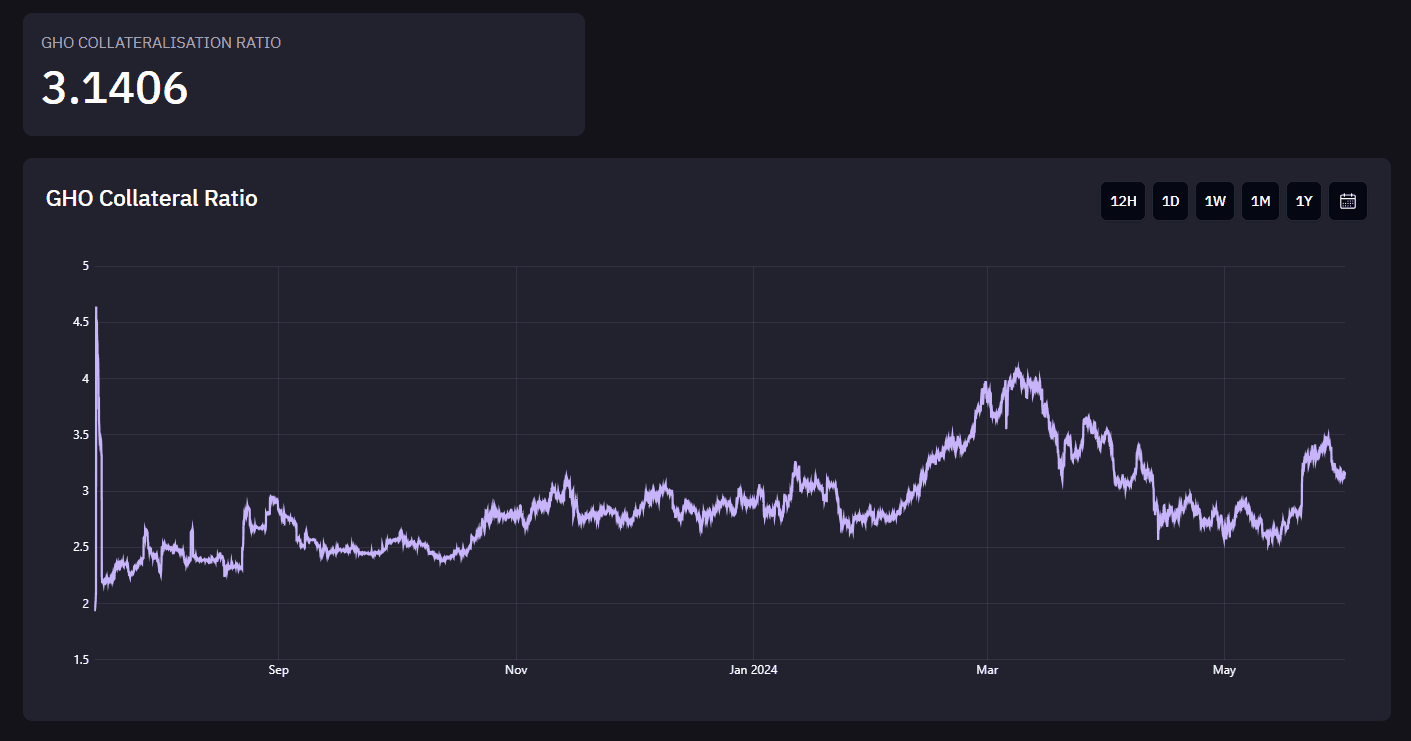Viewport: 1411px width, 741px height.
Task: Click the GHO Collateral Ratio chart title
Action: 152,199
